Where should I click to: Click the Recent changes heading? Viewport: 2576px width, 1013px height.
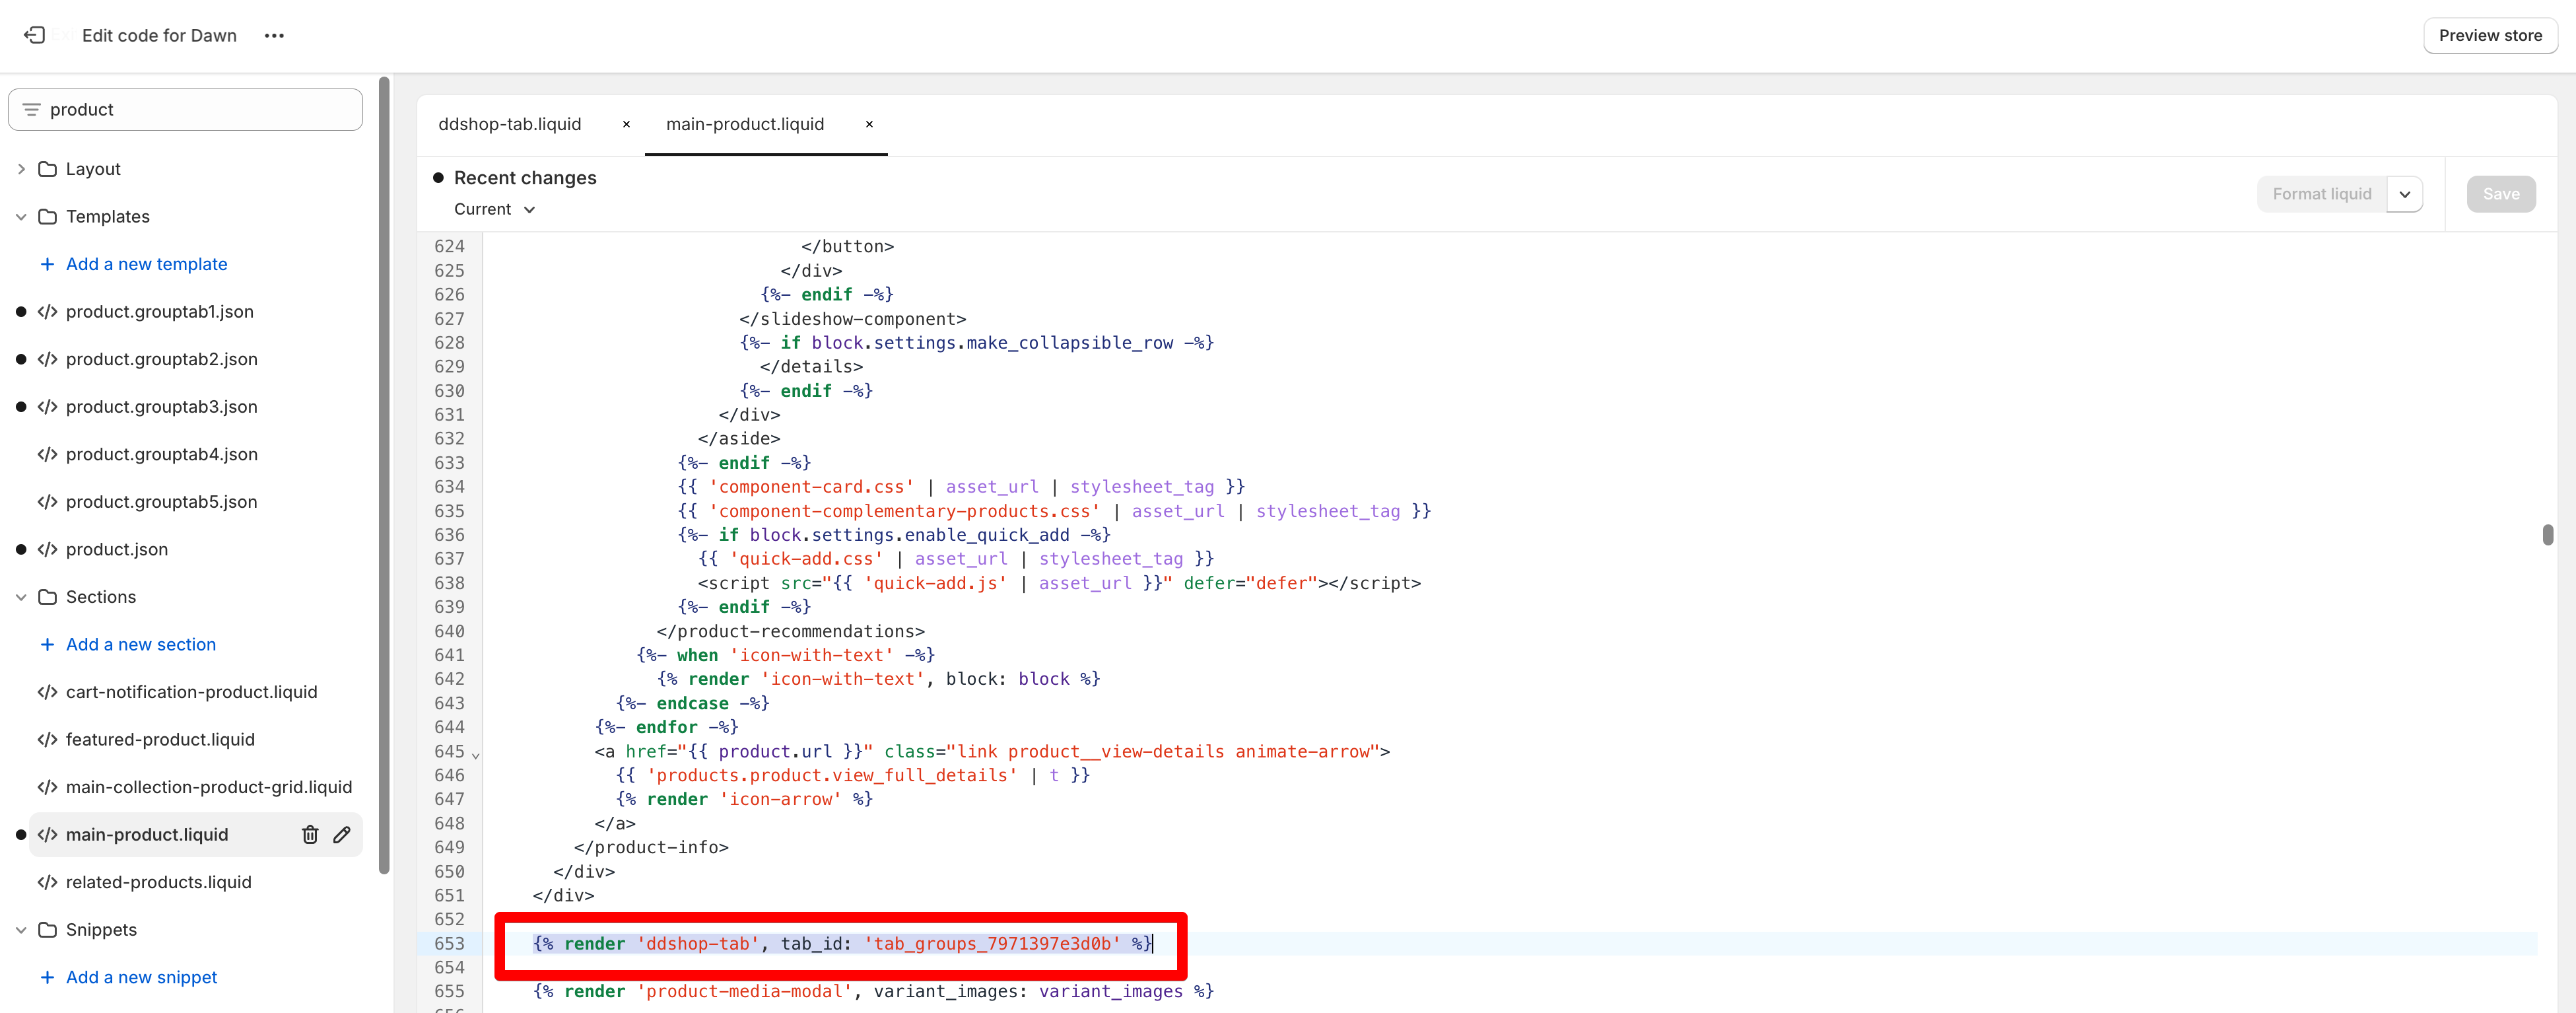point(525,178)
